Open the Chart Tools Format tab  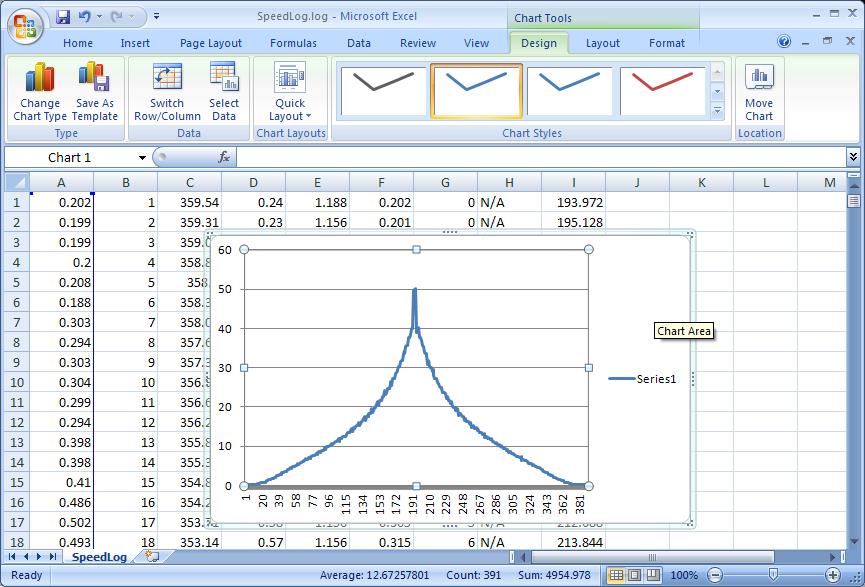click(666, 43)
